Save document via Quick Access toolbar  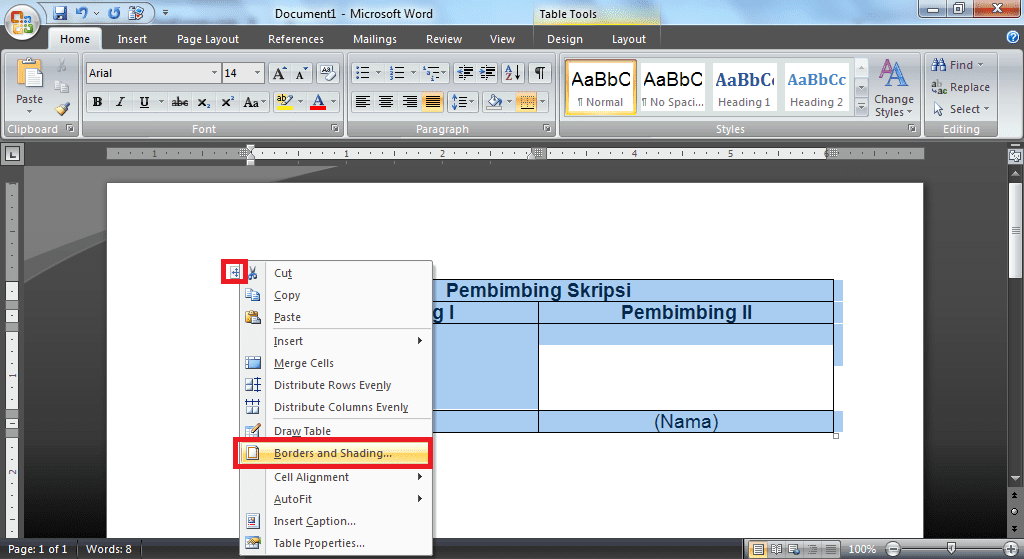click(60, 12)
